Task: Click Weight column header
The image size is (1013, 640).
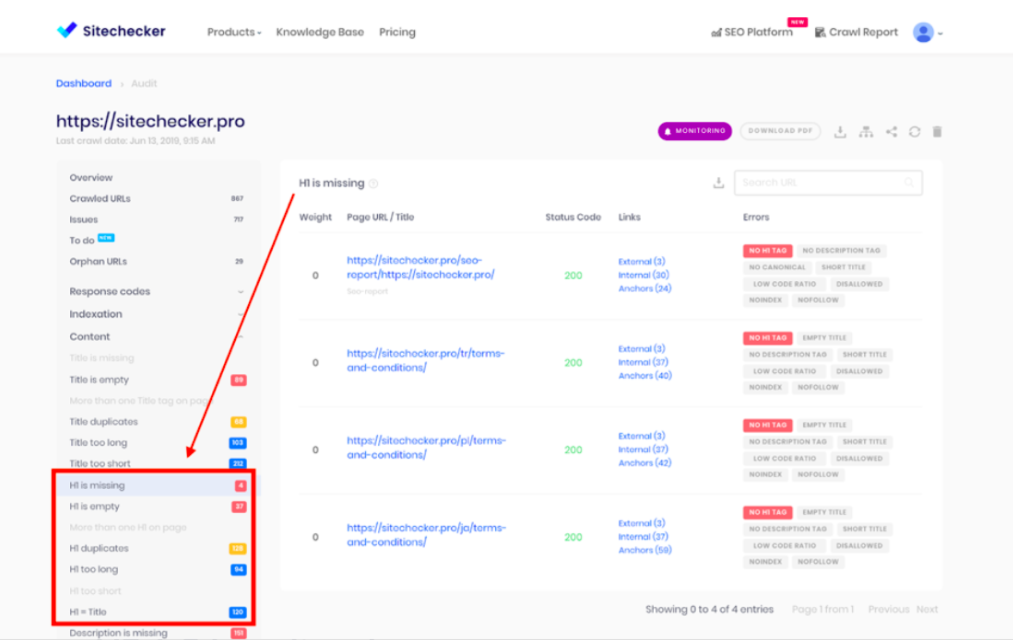Action: tap(315, 217)
